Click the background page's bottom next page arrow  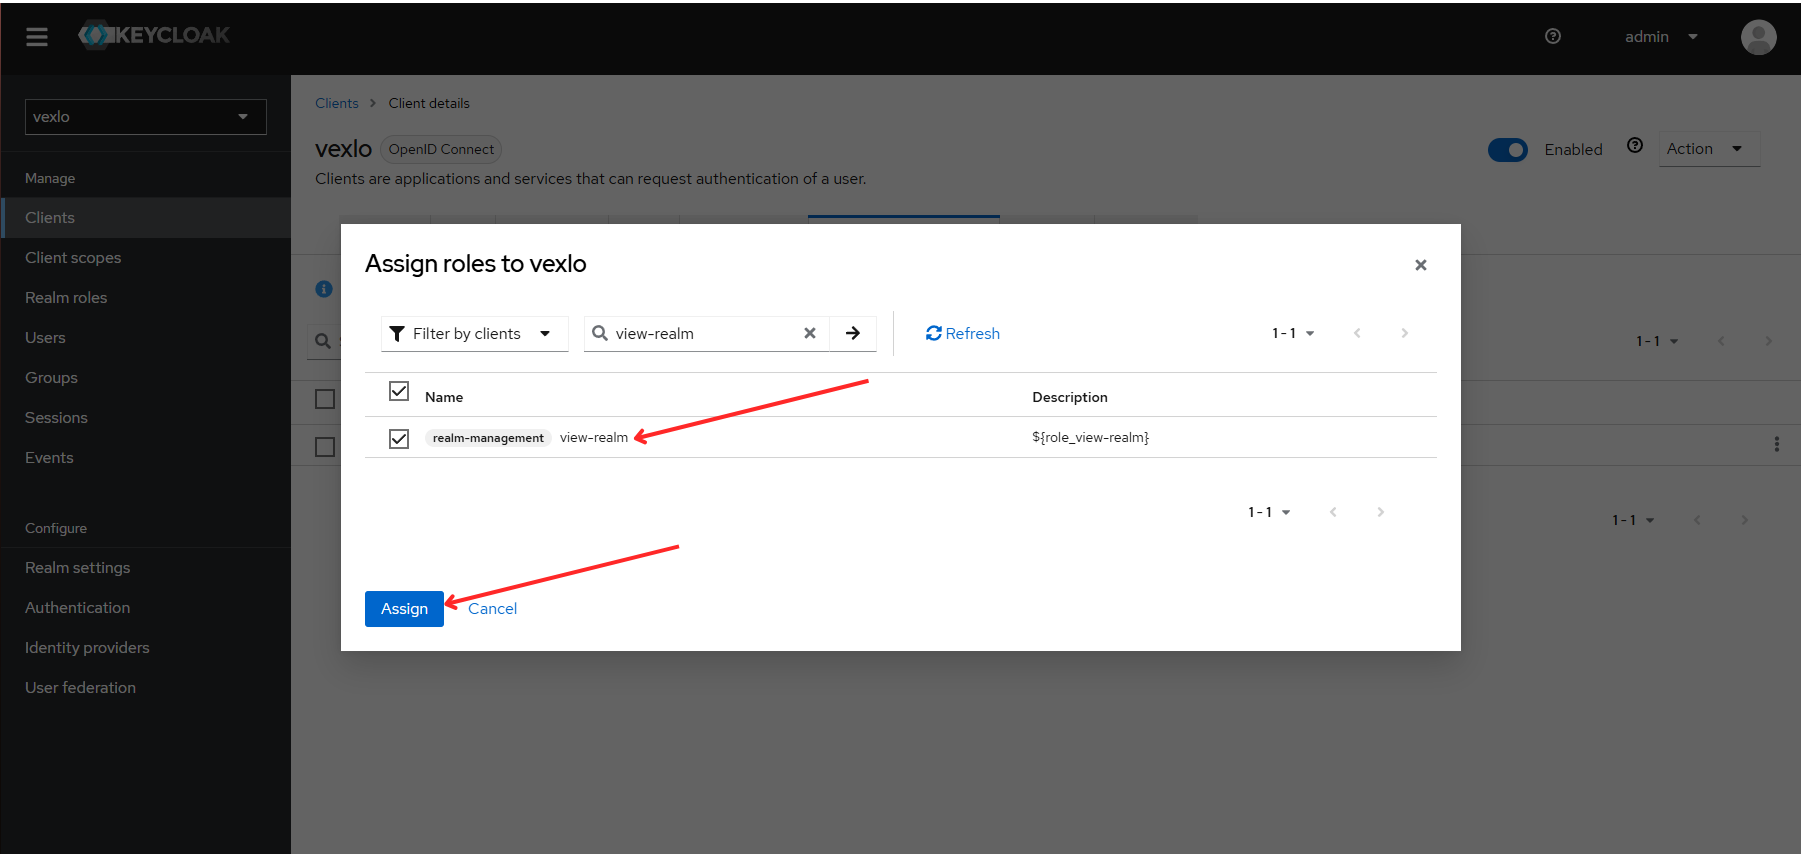tap(1744, 521)
